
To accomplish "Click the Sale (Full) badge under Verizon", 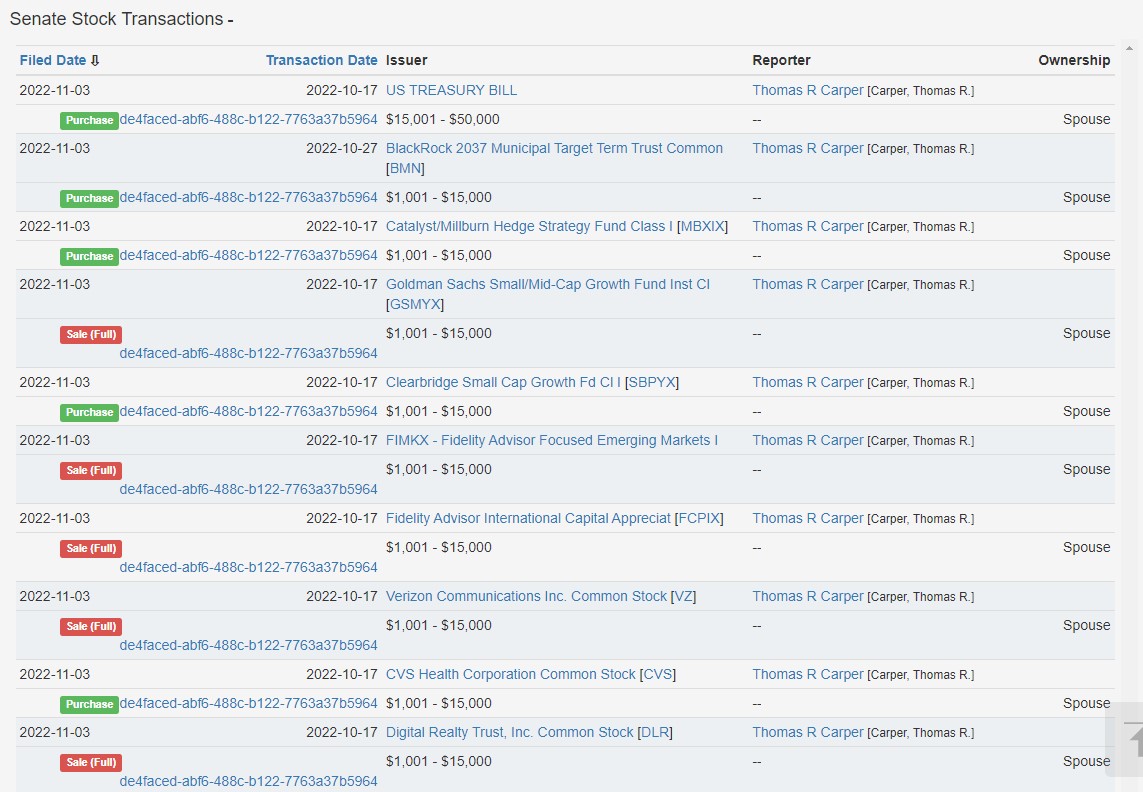I will click(91, 626).
